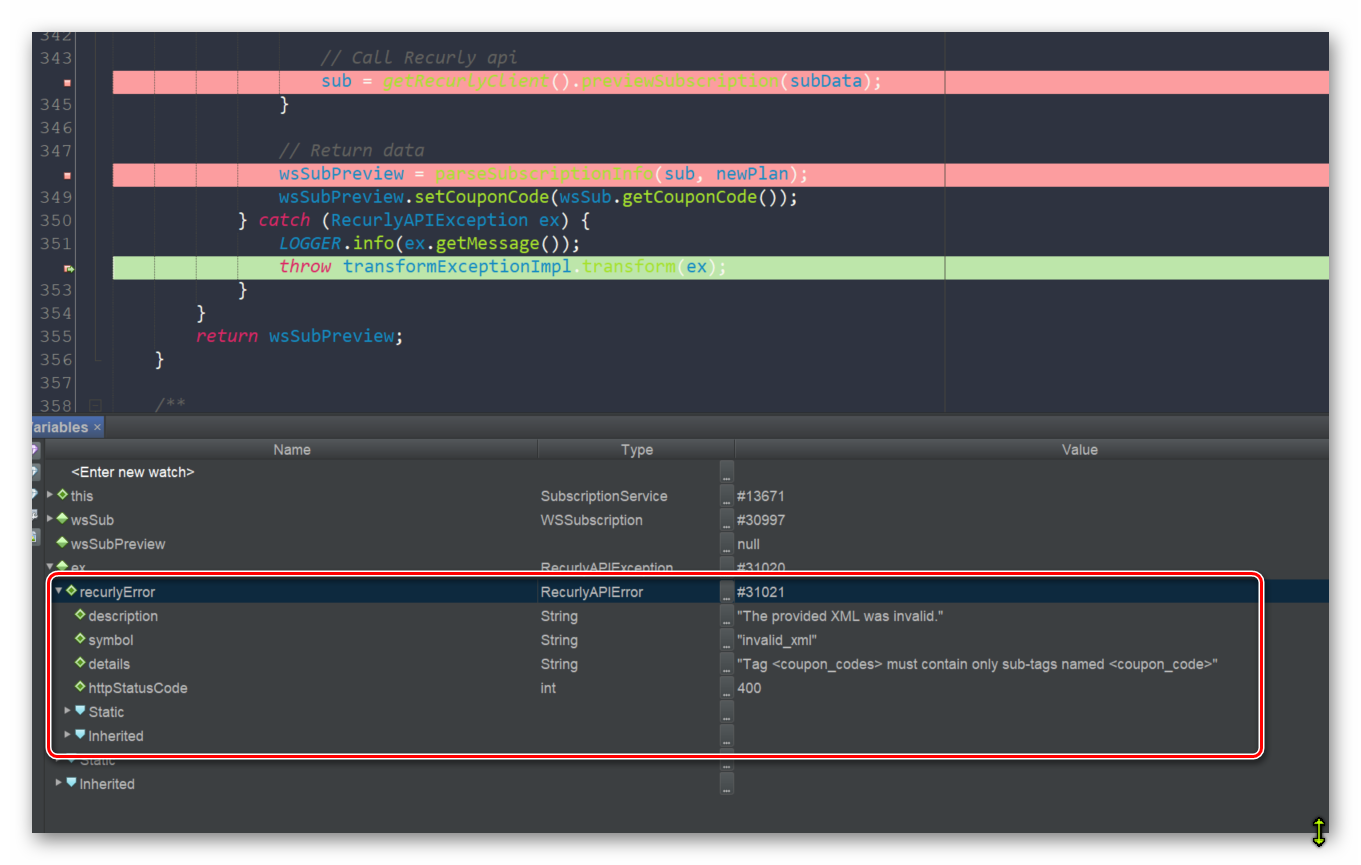This screenshot has width=1361, height=865.
Task: Click the purple diamond icon in the debugger sidebar
Action: (36, 449)
